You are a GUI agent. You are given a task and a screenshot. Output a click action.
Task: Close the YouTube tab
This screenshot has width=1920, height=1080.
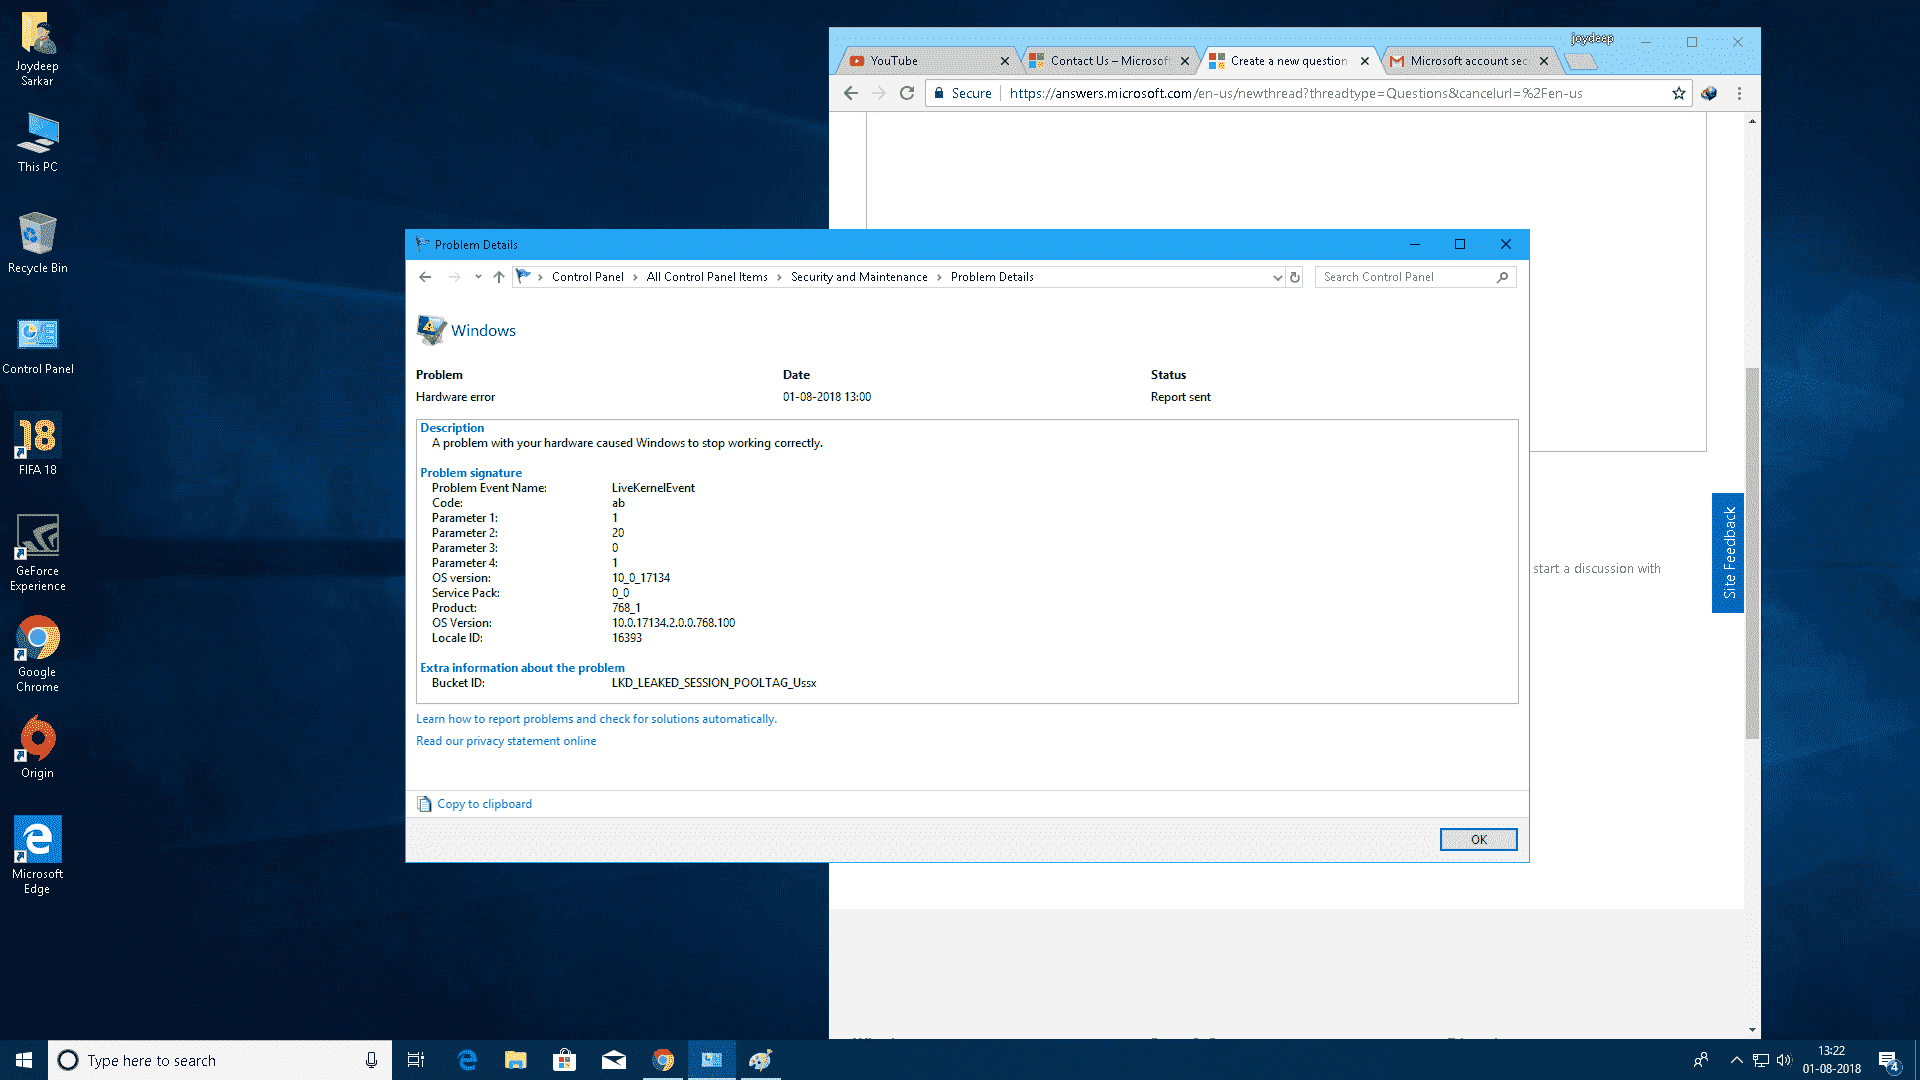tap(1005, 61)
